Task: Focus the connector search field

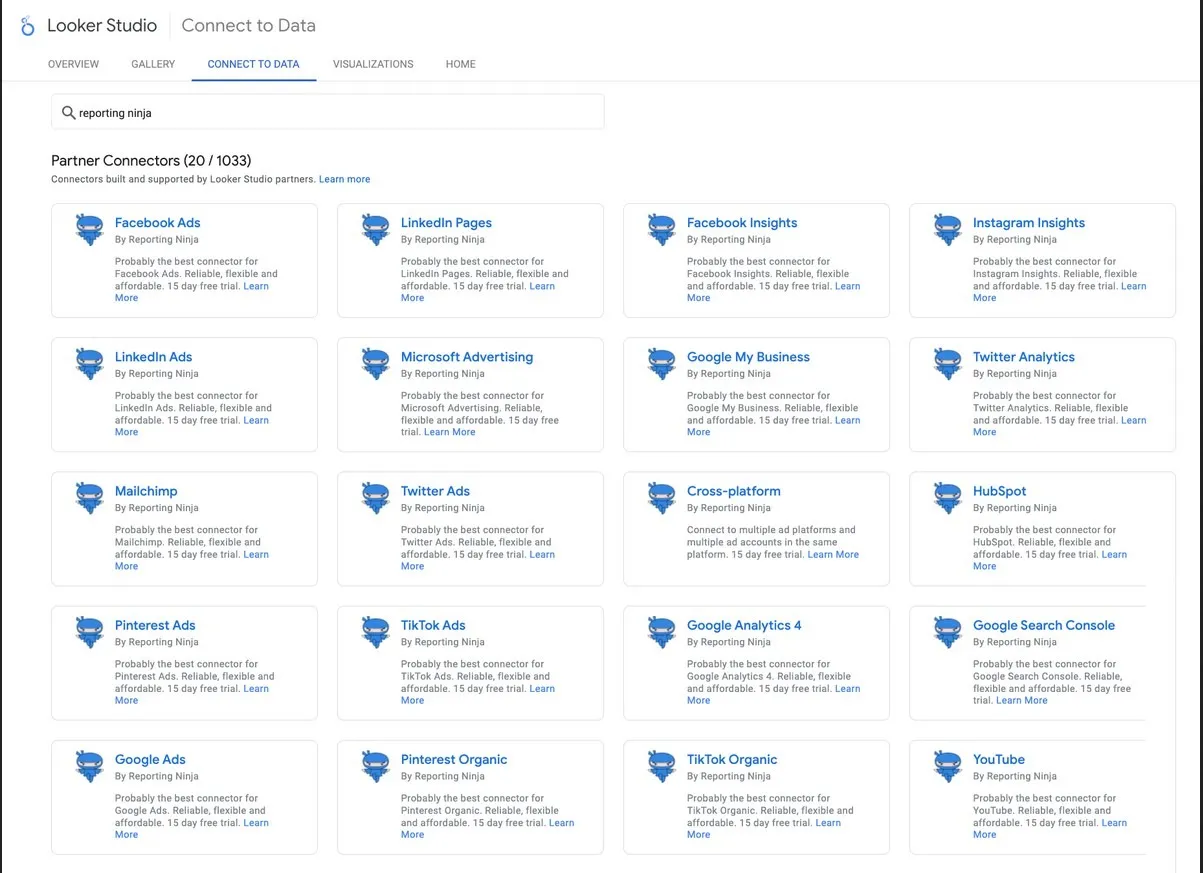Action: (328, 112)
